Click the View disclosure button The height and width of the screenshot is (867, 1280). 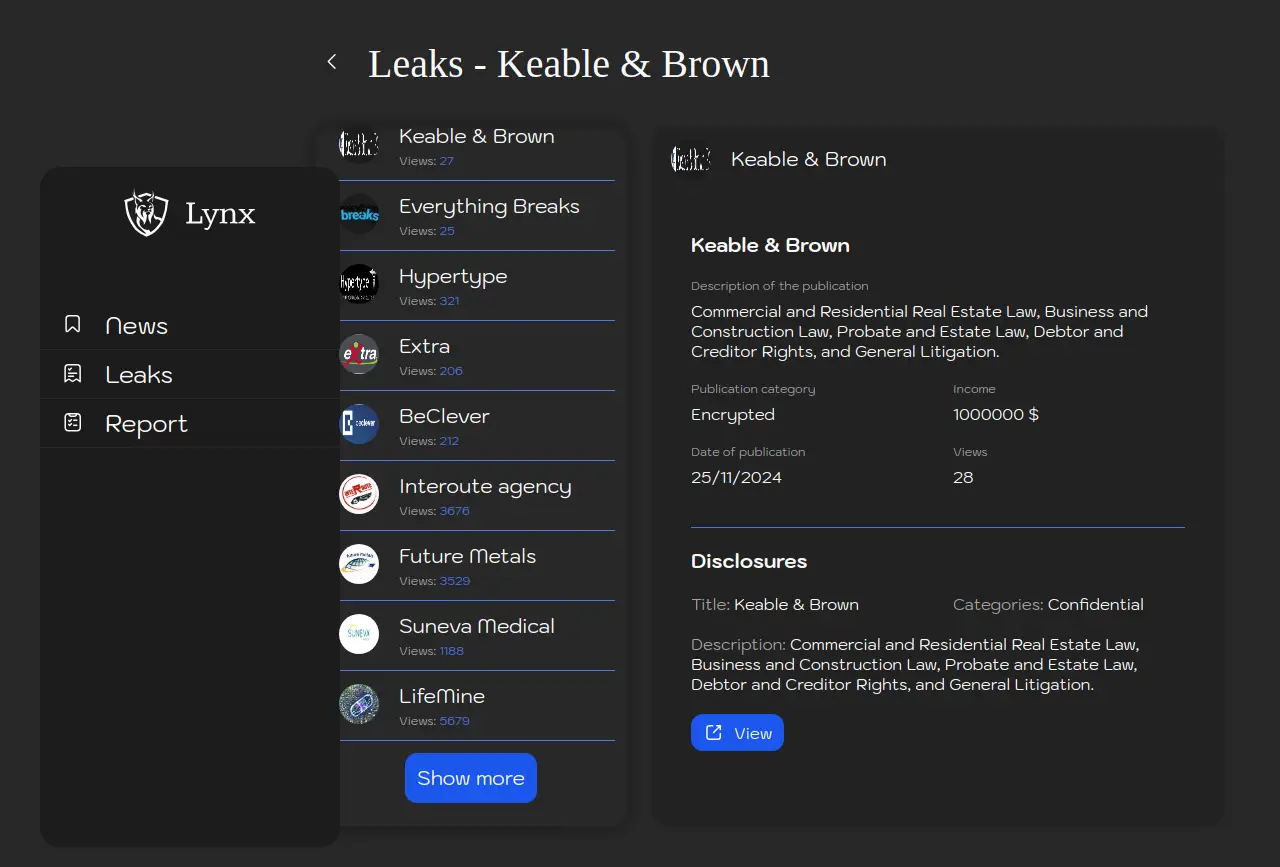pyautogui.click(x=737, y=733)
